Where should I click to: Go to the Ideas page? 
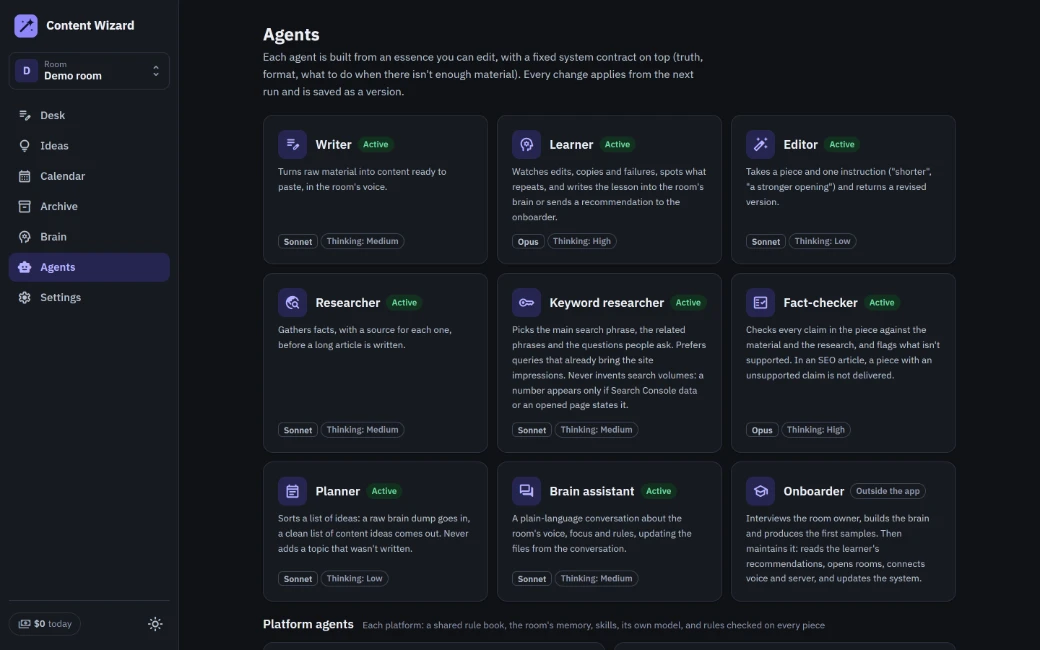(x=89, y=146)
